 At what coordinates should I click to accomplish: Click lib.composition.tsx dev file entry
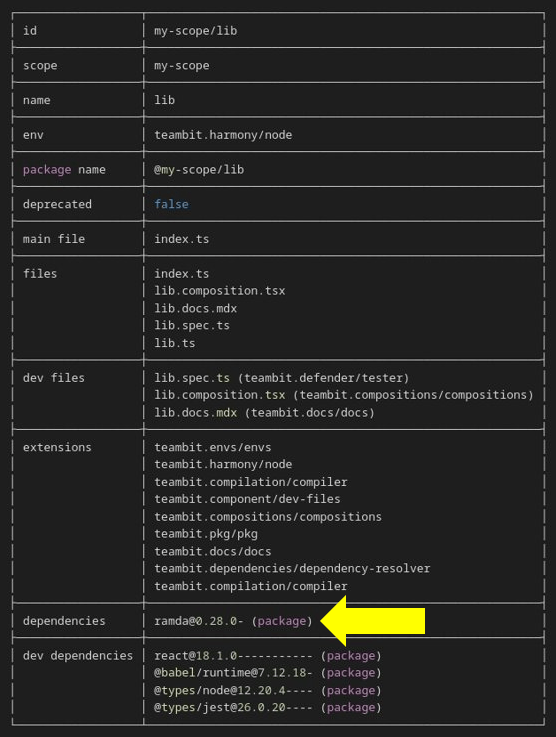tap(344, 395)
